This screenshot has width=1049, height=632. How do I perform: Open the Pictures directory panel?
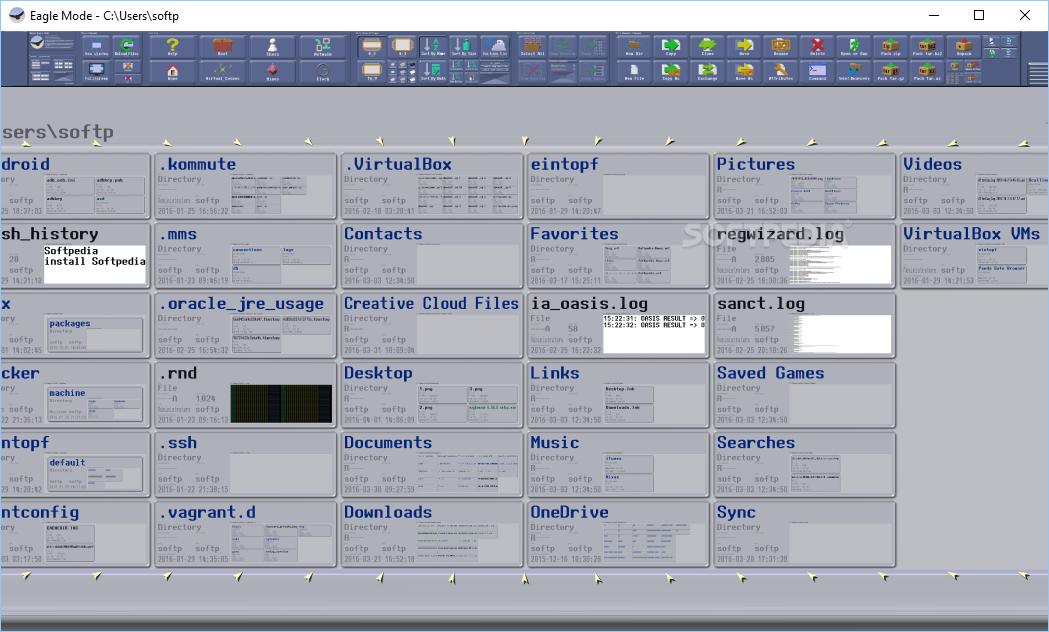[805, 186]
